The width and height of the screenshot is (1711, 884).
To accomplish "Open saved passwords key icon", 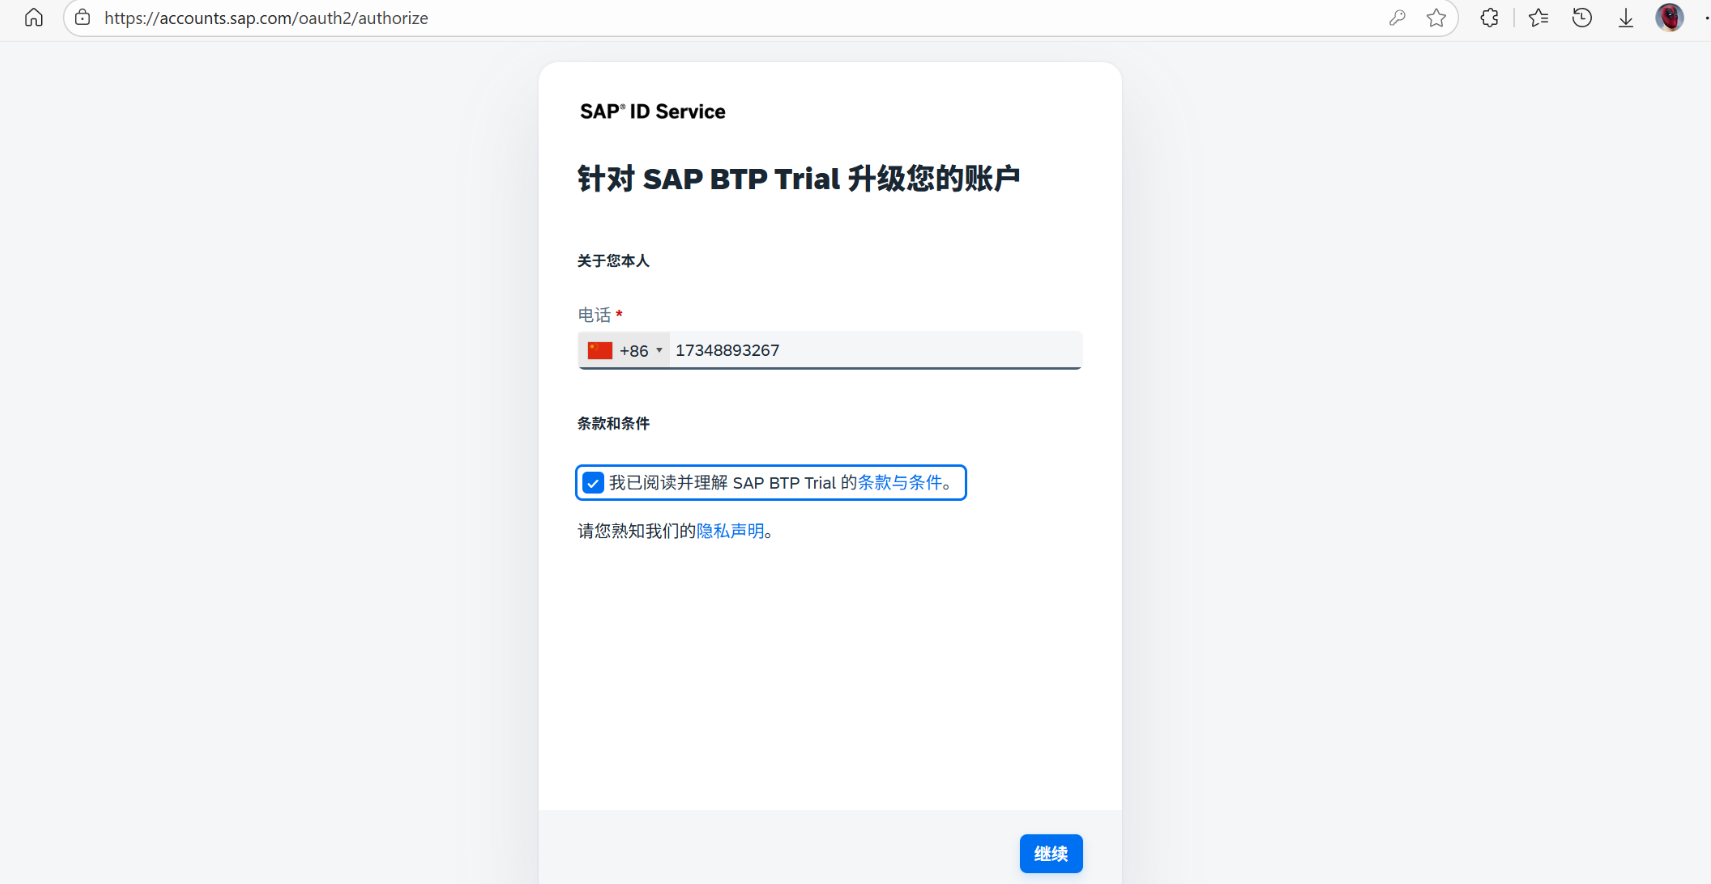I will pos(1397,18).
